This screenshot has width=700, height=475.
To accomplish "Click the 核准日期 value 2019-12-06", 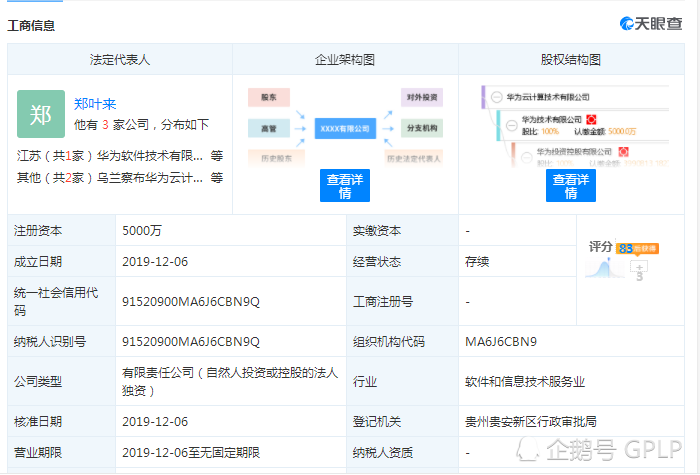I will pyautogui.click(x=155, y=421).
